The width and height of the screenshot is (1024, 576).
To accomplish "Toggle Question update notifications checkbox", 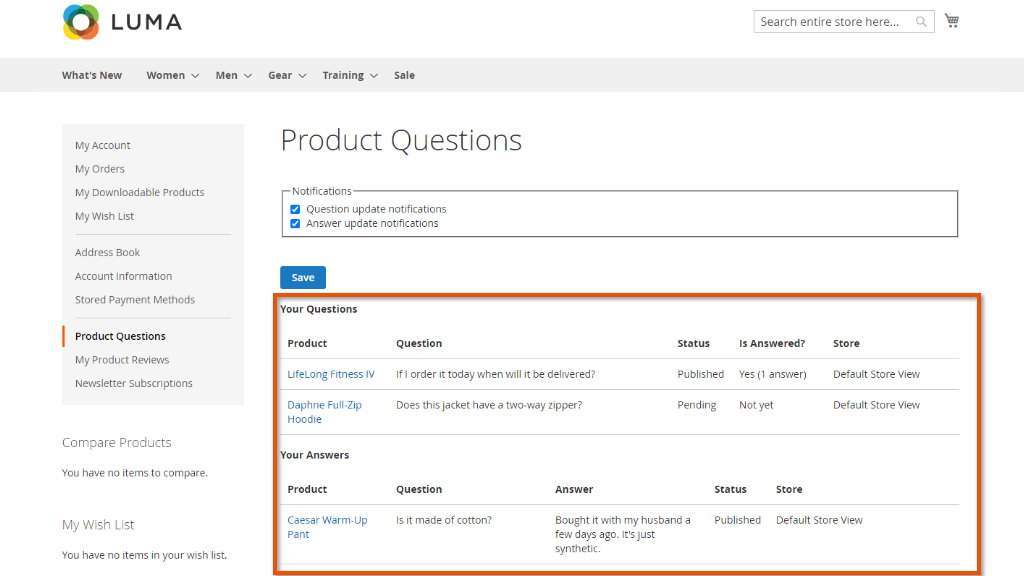I will (295, 209).
